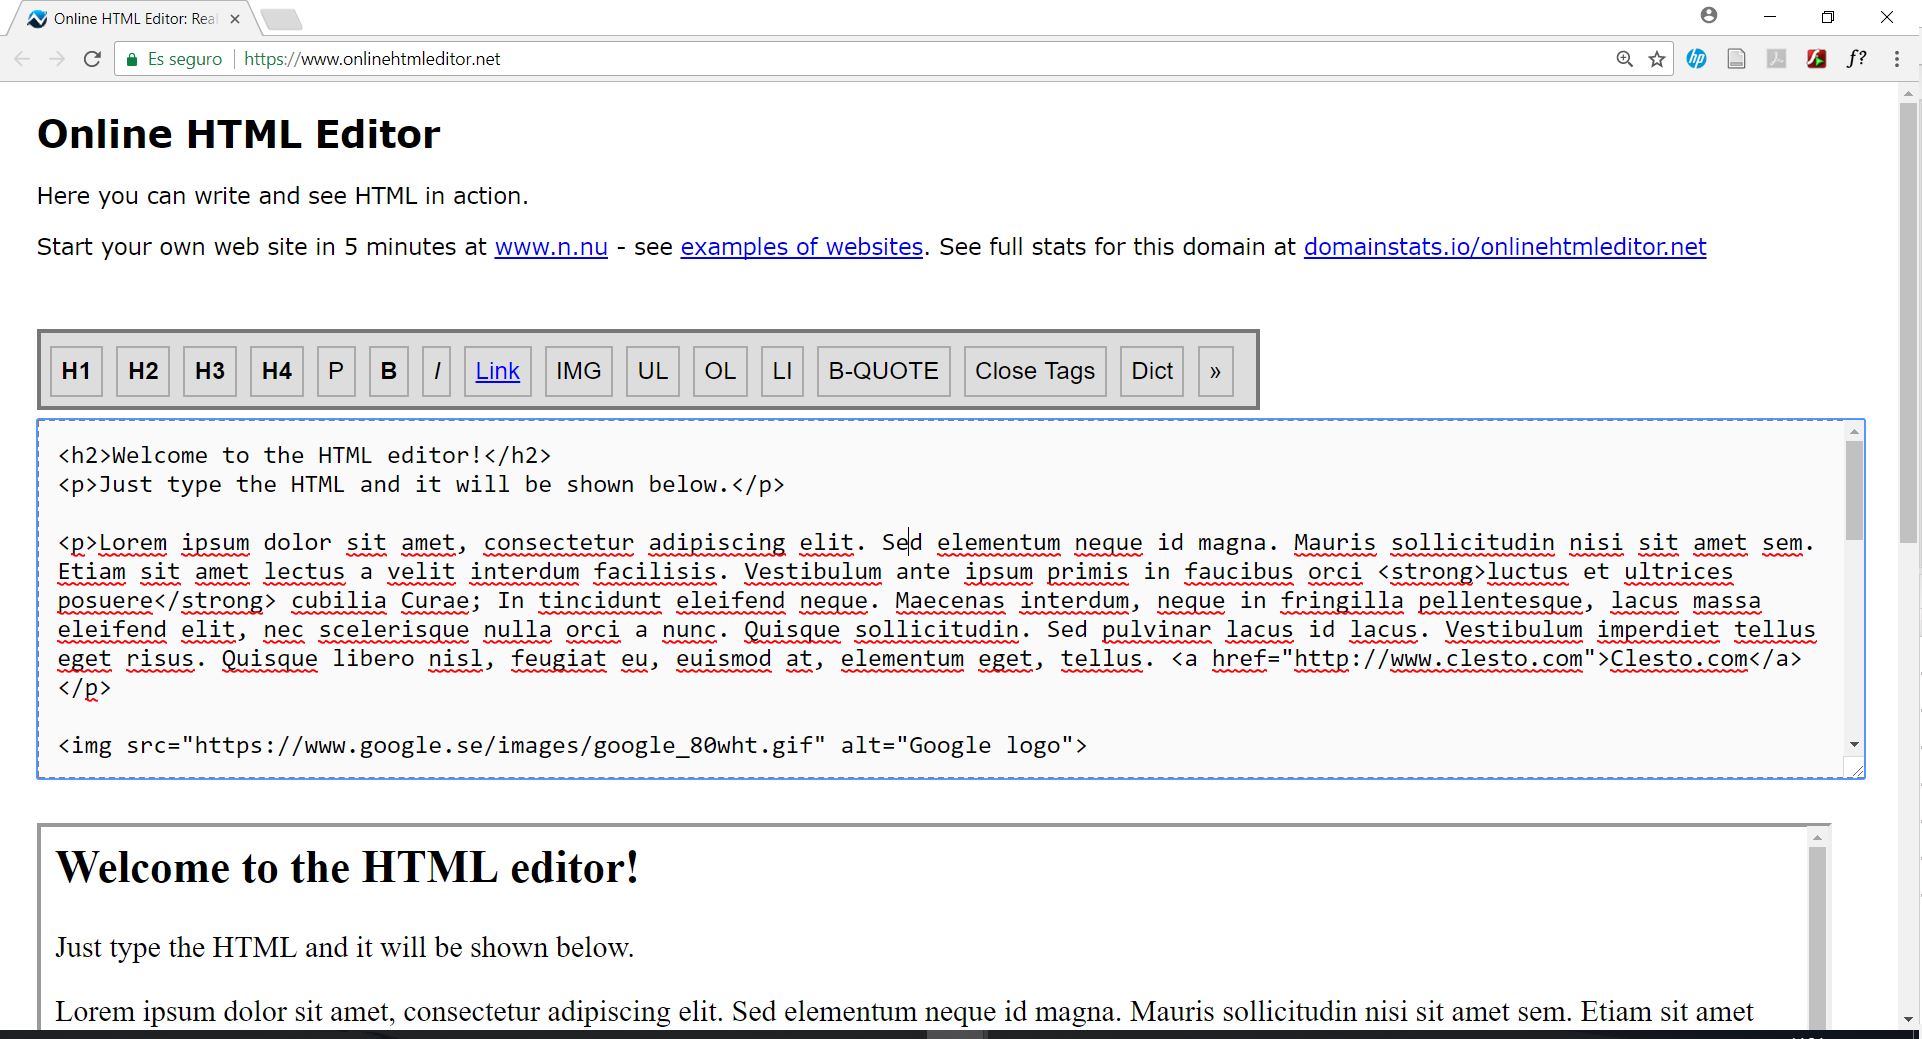Bookmark the page with the star icon

(1658, 58)
